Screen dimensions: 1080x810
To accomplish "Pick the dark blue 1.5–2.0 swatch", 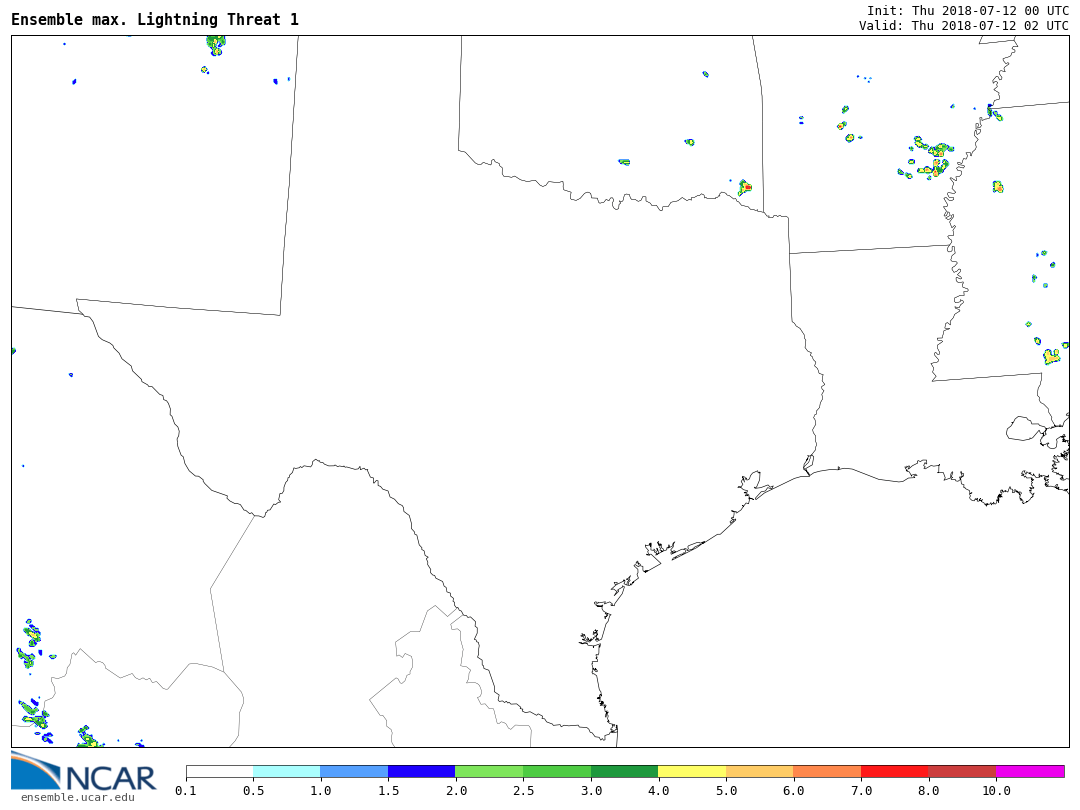I will (x=421, y=771).
